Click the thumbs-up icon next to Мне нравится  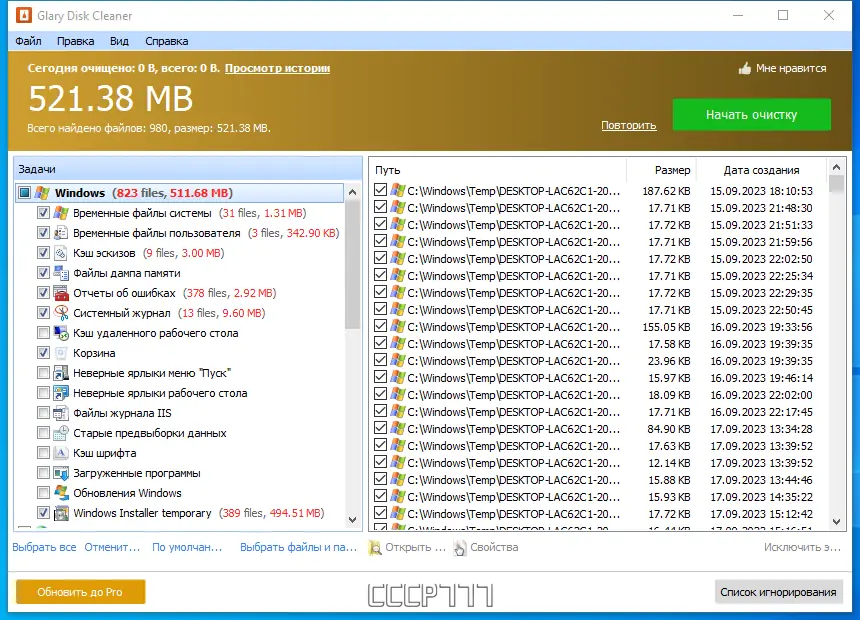click(x=744, y=69)
